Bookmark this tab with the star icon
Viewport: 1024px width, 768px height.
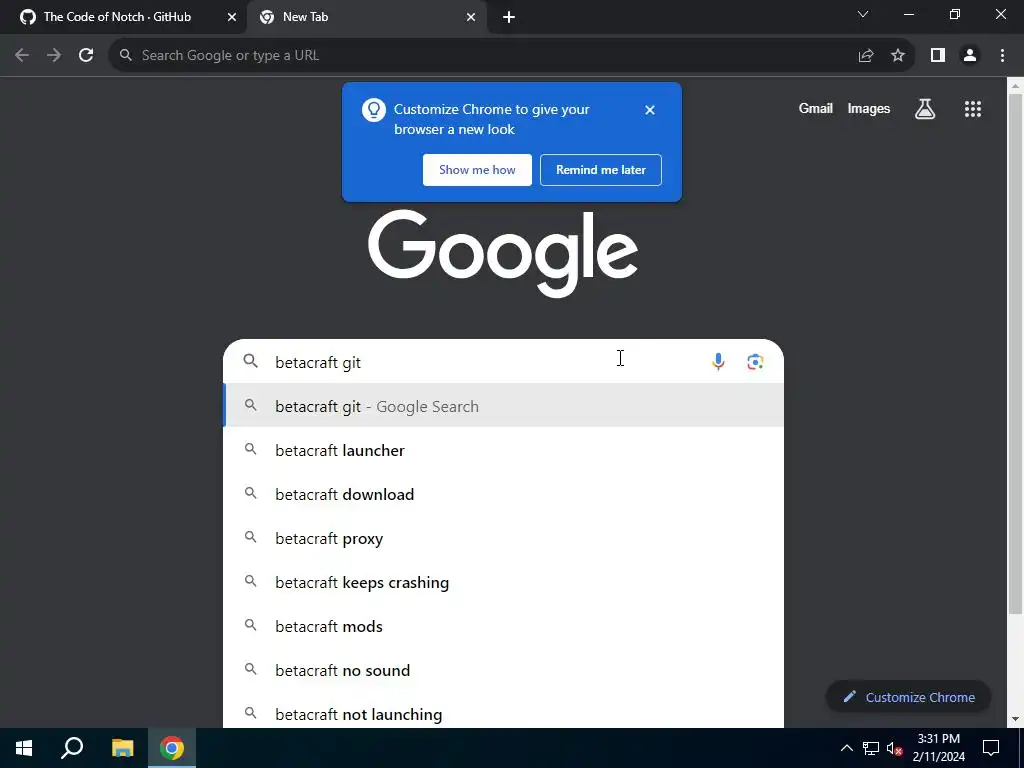point(898,56)
